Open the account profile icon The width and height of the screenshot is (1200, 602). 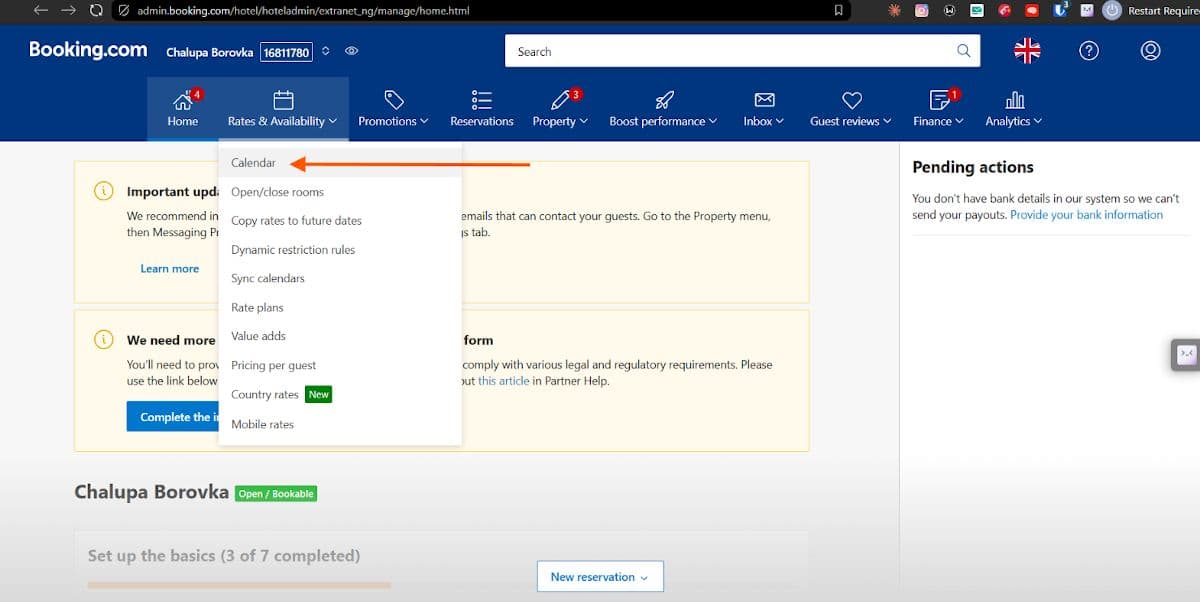[x=1151, y=51]
